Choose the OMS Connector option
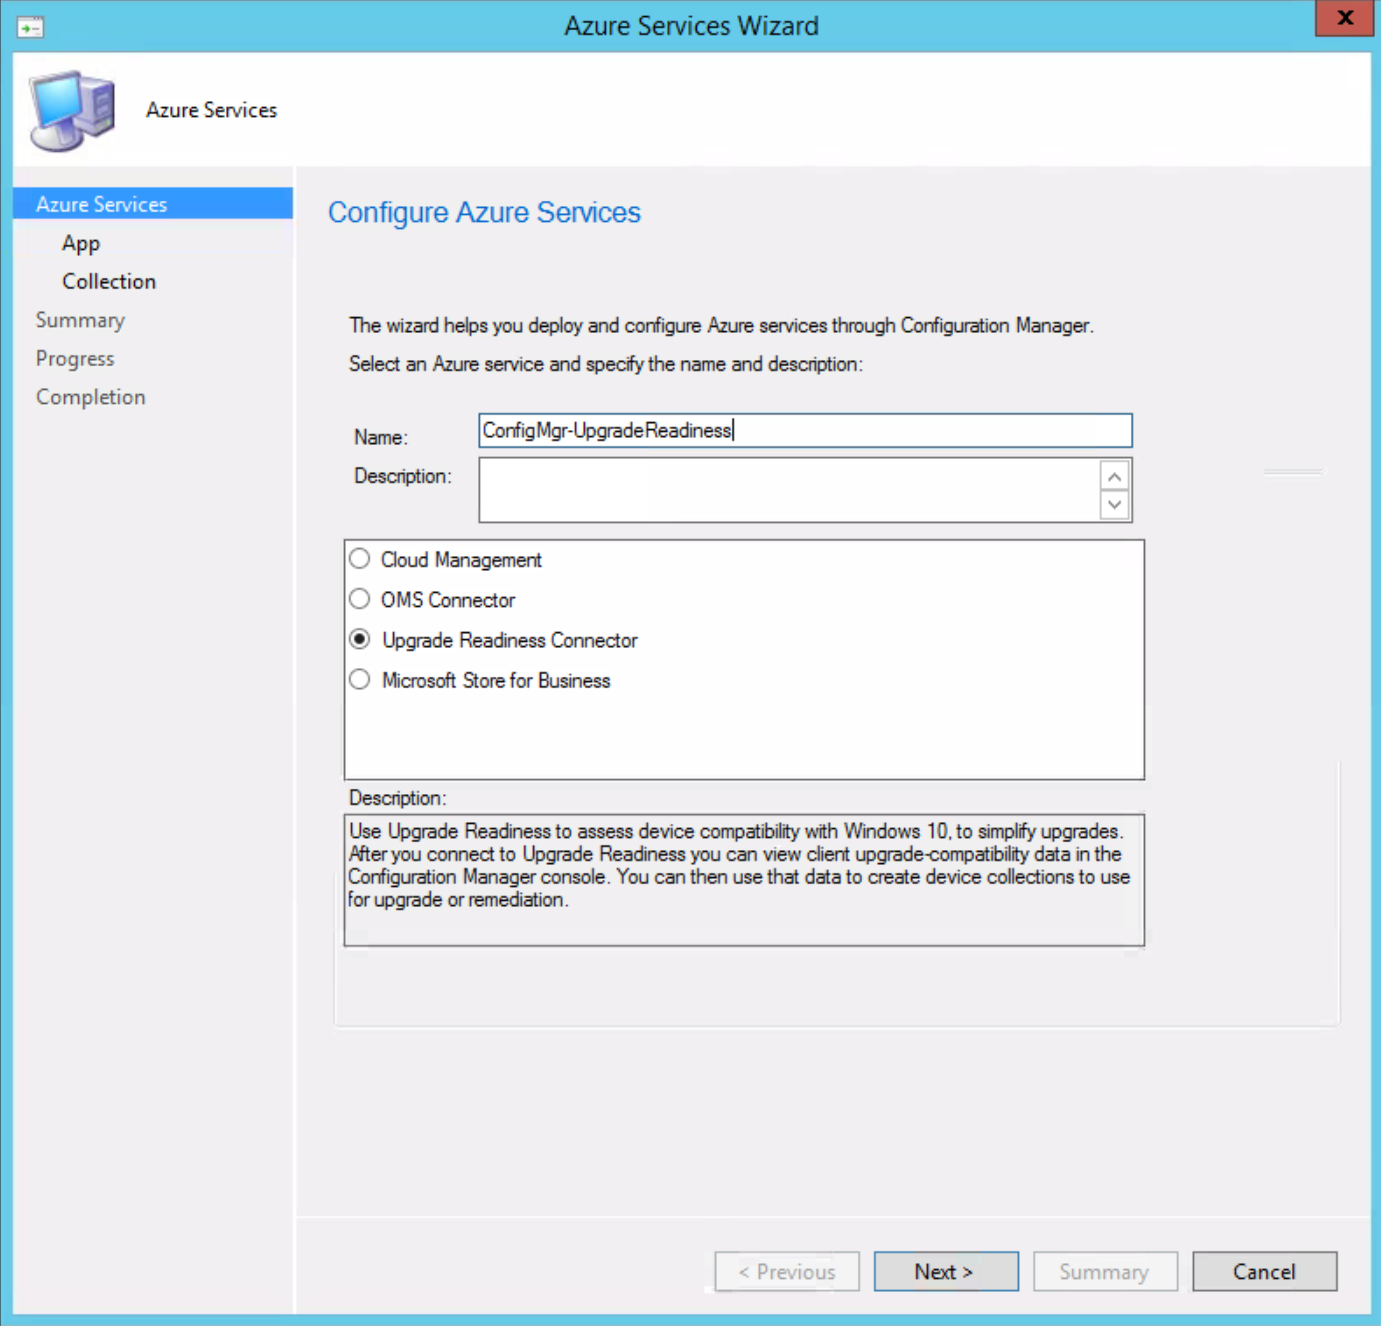 click(360, 599)
